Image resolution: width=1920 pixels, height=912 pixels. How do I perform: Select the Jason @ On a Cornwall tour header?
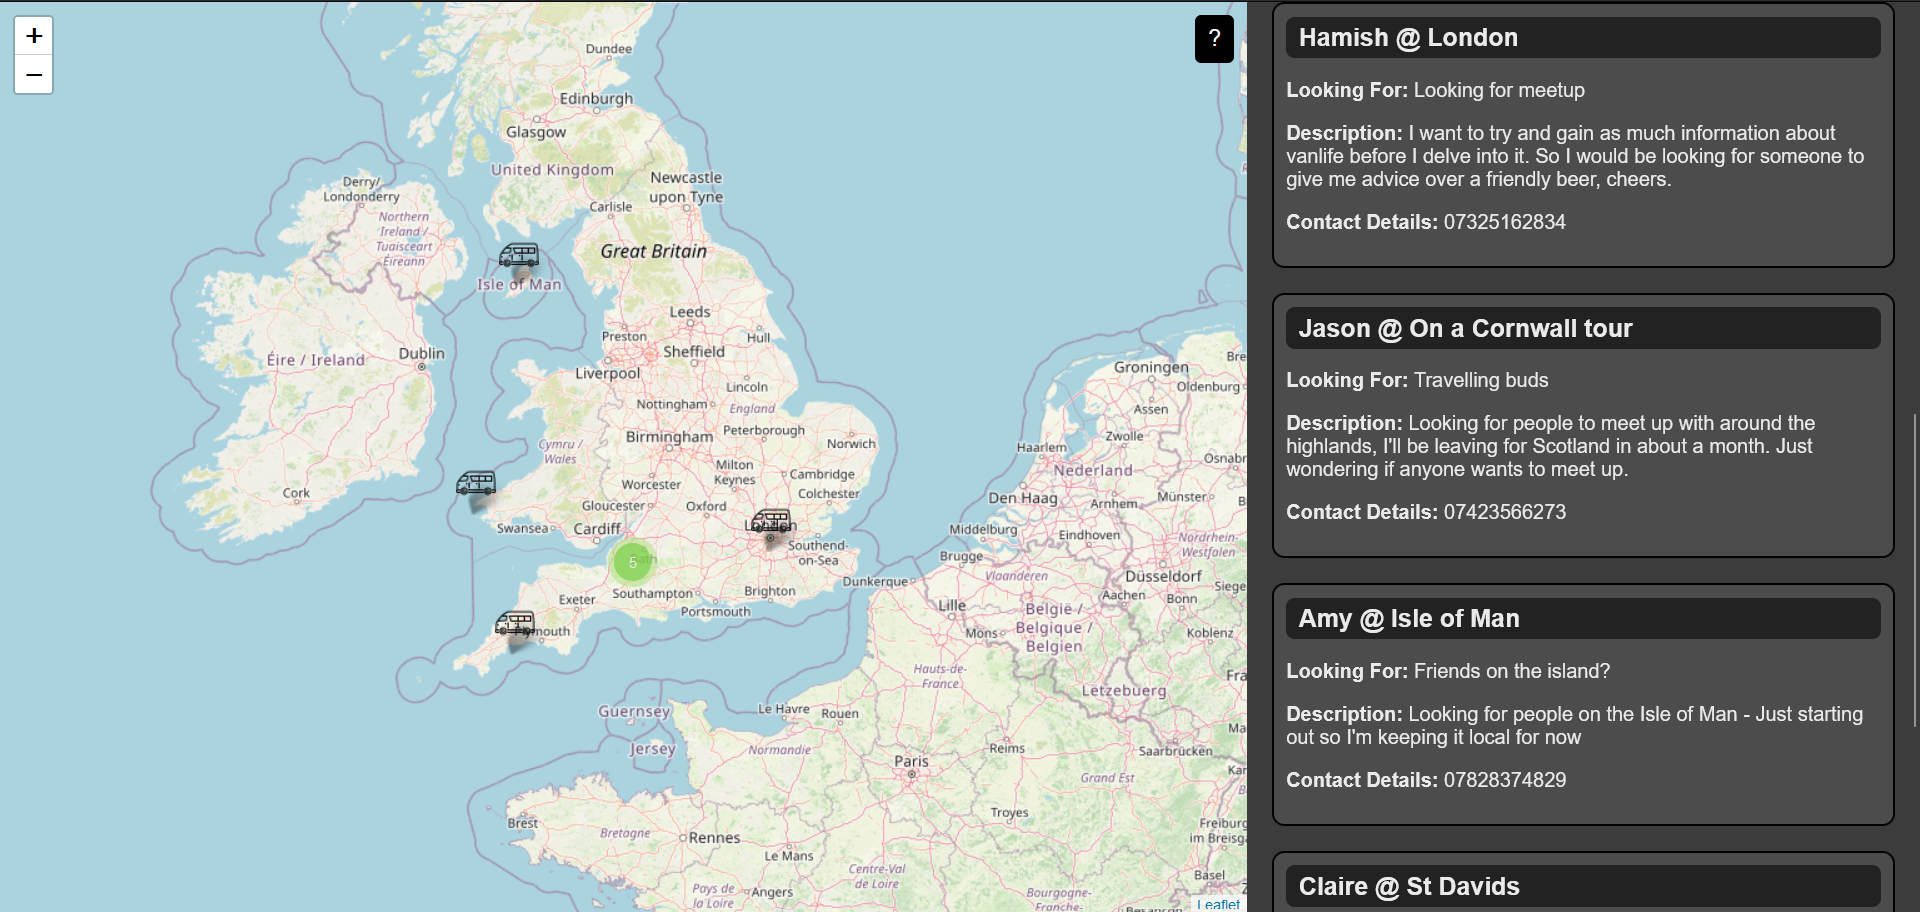pyautogui.click(x=1582, y=329)
